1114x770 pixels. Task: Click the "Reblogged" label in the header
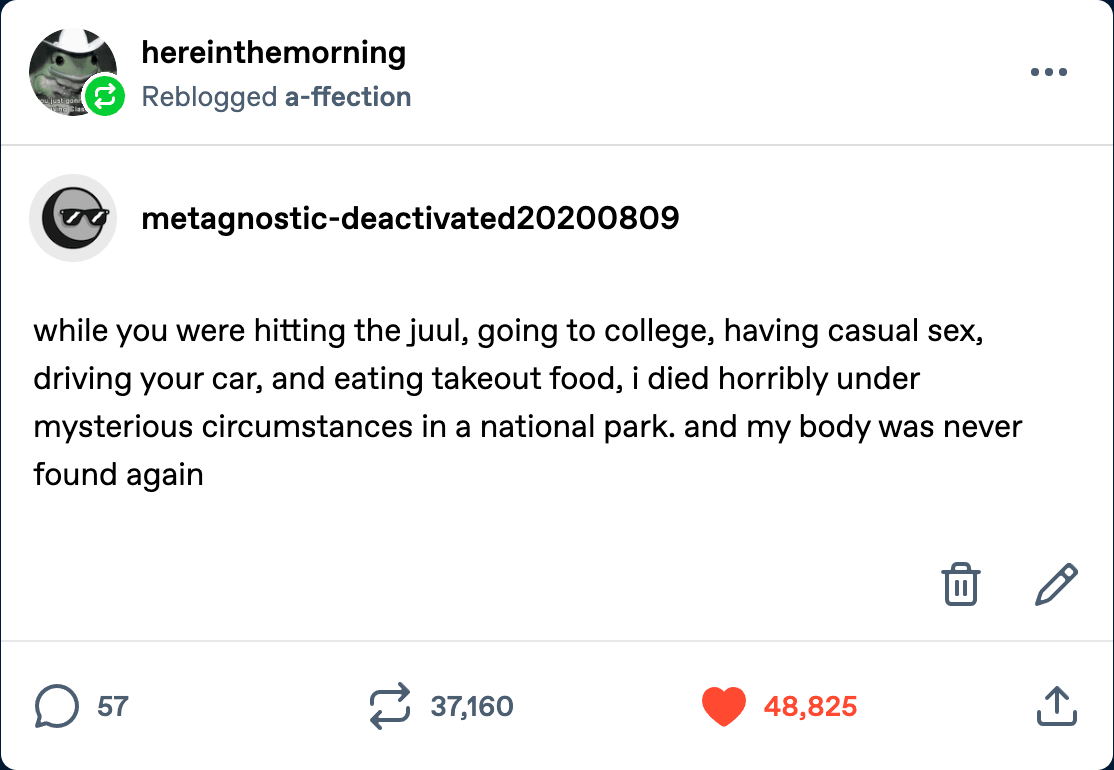point(209,97)
